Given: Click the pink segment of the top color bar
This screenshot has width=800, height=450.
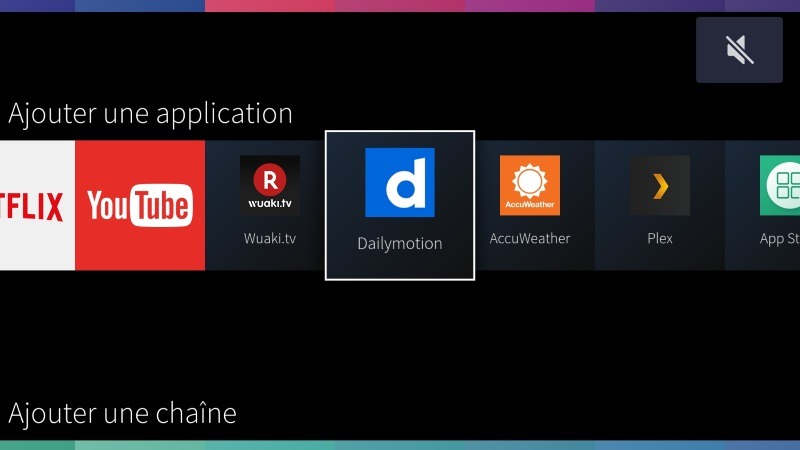Looking at the screenshot, I should (x=270, y=5).
